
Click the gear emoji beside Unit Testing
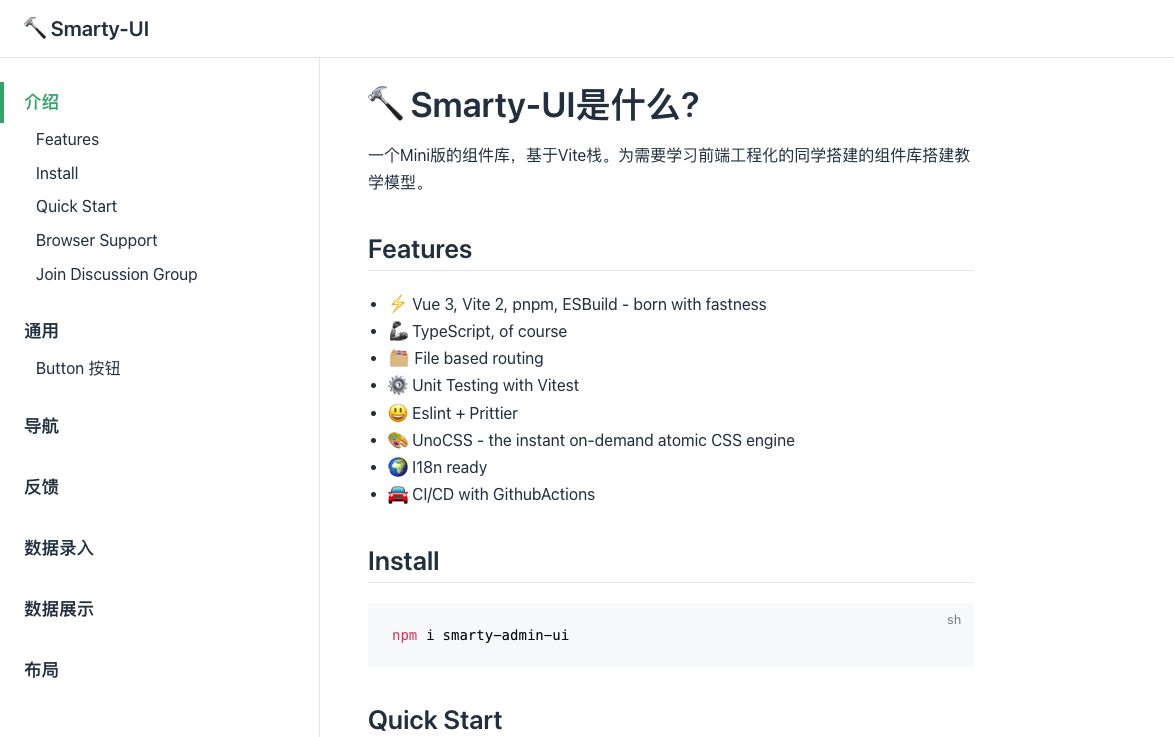397,385
